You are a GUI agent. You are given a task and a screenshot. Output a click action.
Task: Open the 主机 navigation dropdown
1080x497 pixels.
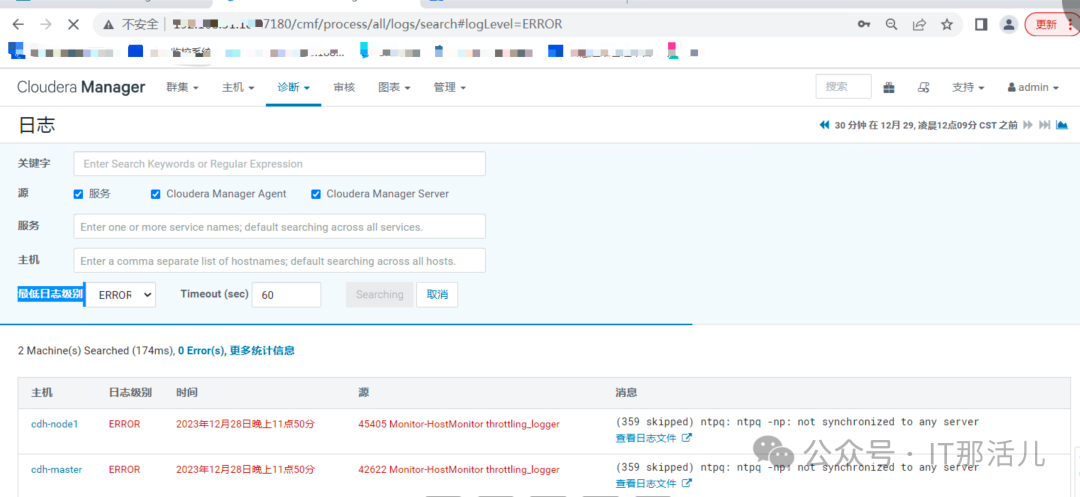point(238,87)
